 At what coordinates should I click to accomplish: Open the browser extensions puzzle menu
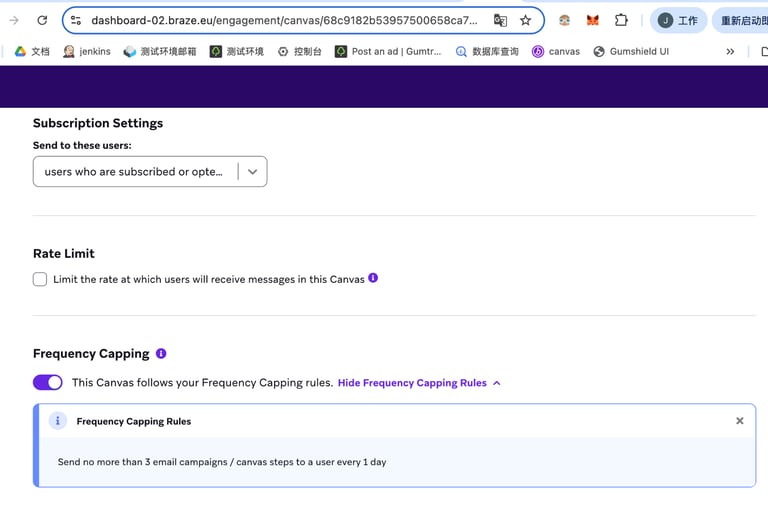click(621, 20)
